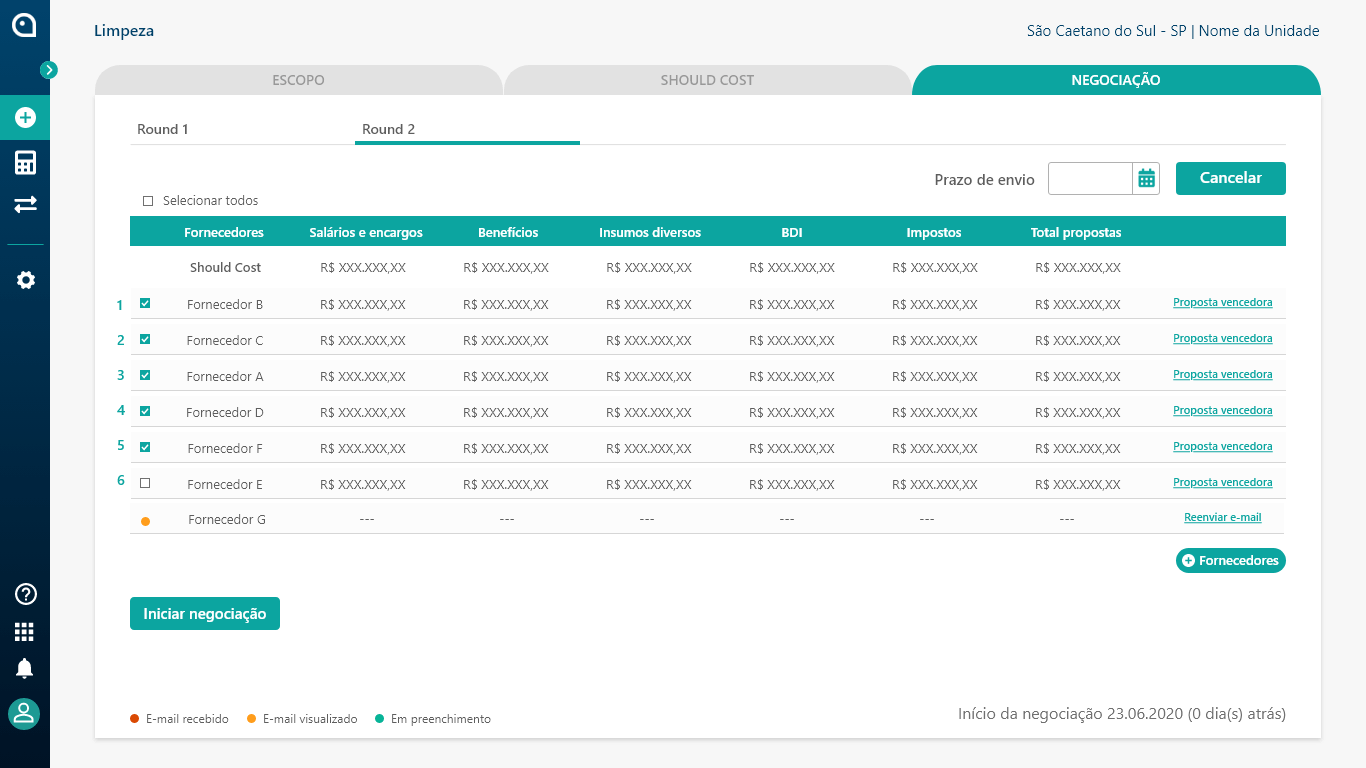This screenshot has width=1366, height=768.
Task: Click the Prazo de envio date field
Action: click(1090, 179)
